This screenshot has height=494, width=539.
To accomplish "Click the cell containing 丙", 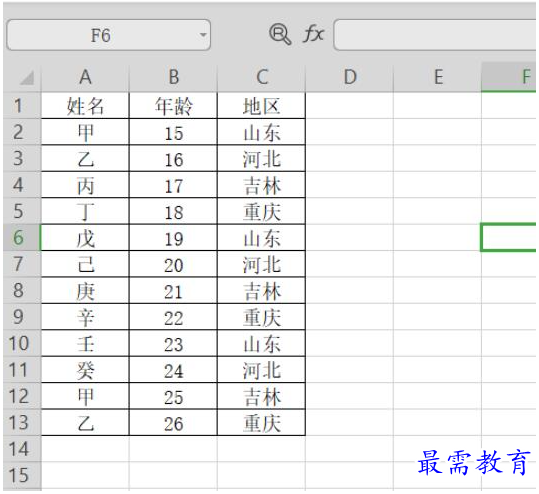I will [85, 185].
